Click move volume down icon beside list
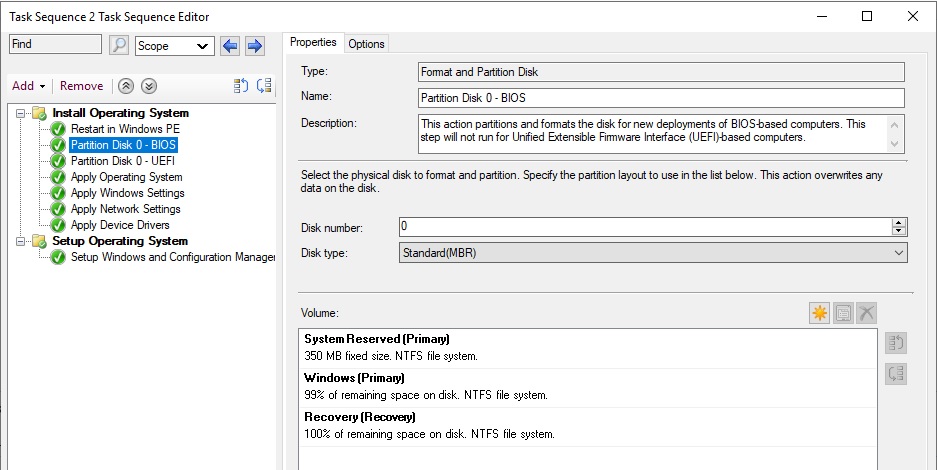Screen dimensions: 937x470 click(x=896, y=374)
